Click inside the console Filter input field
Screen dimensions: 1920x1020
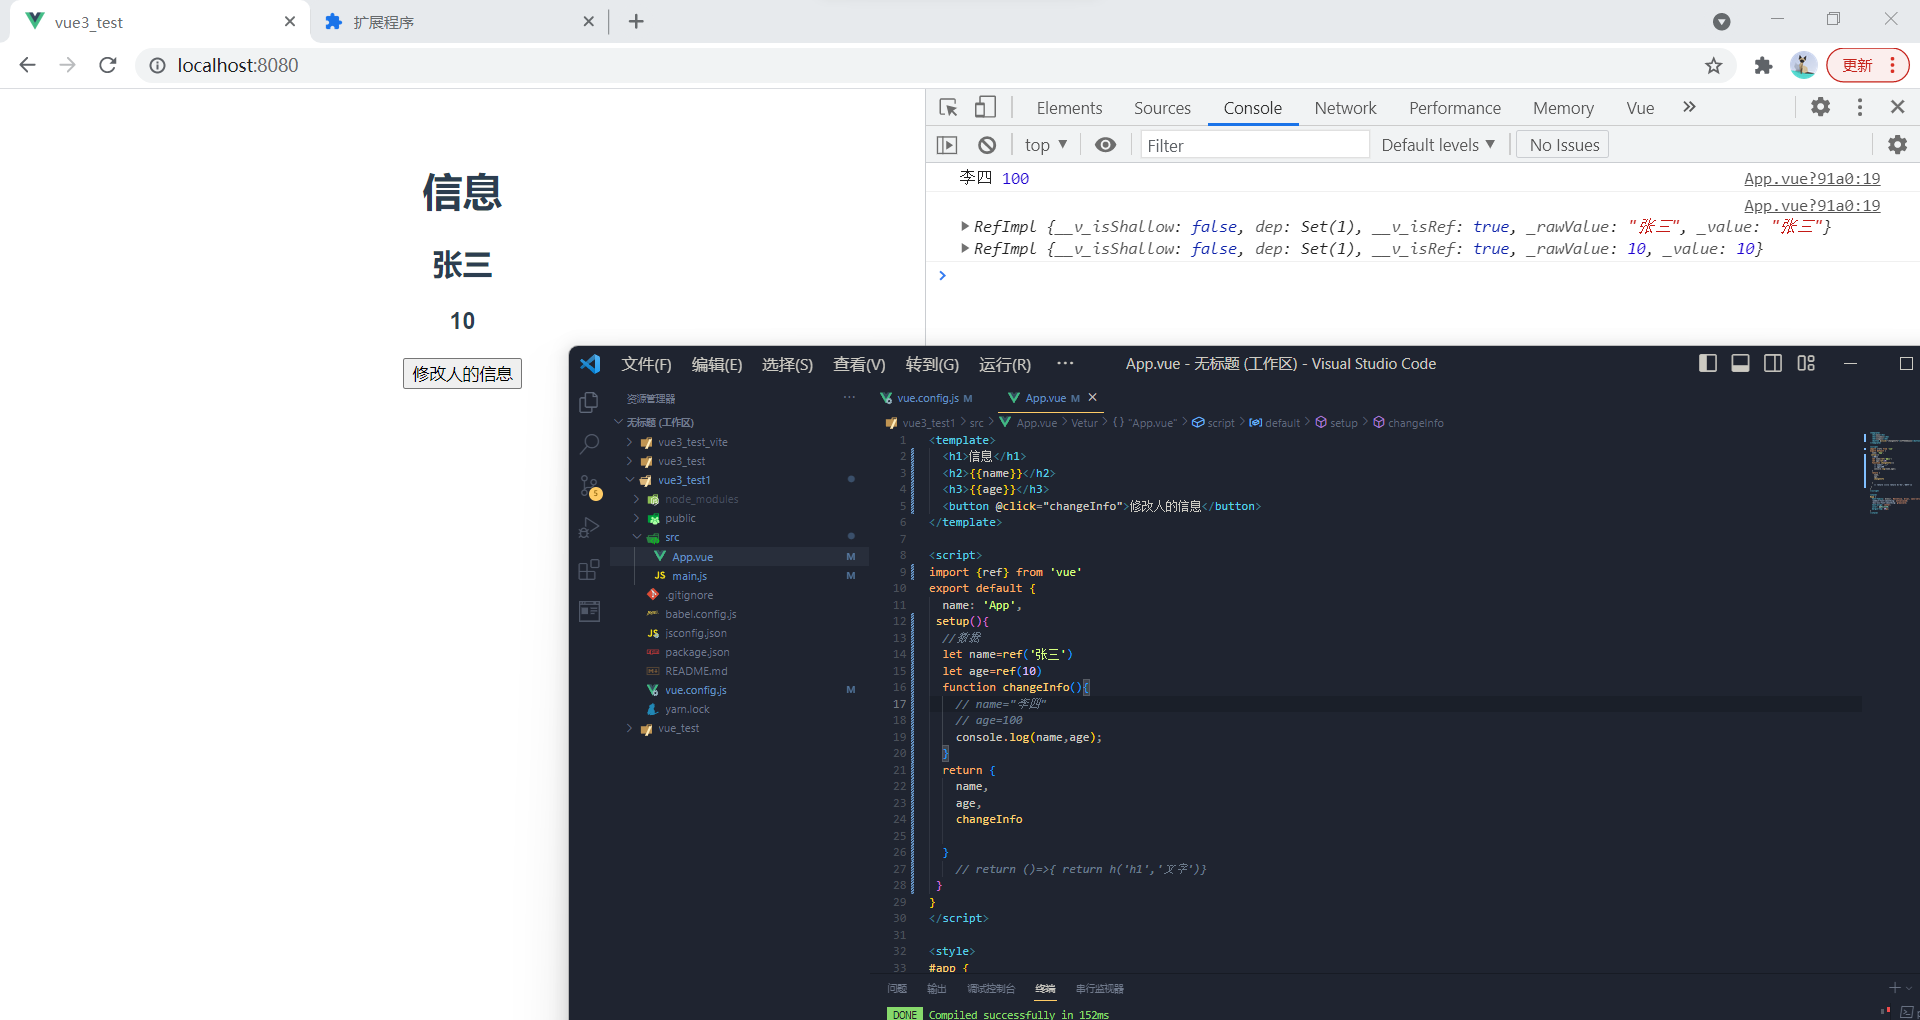tap(1253, 144)
